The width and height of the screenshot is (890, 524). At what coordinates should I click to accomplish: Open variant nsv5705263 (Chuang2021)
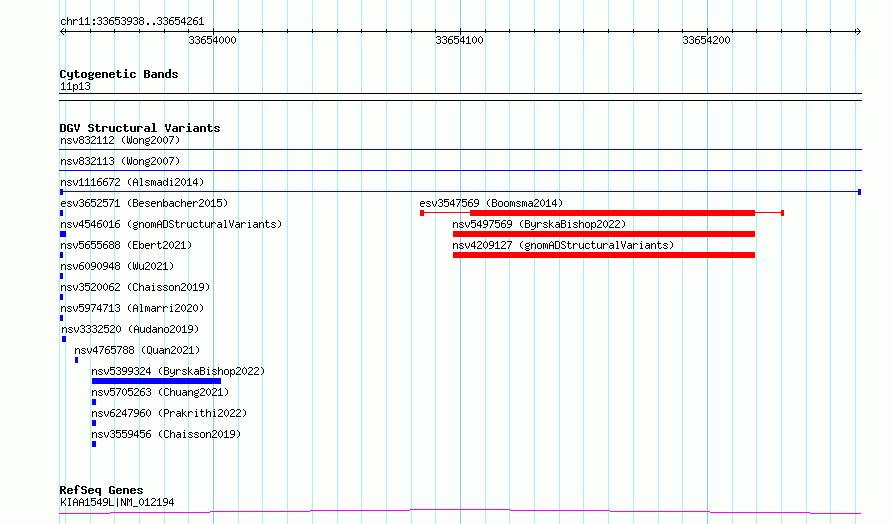(x=160, y=392)
